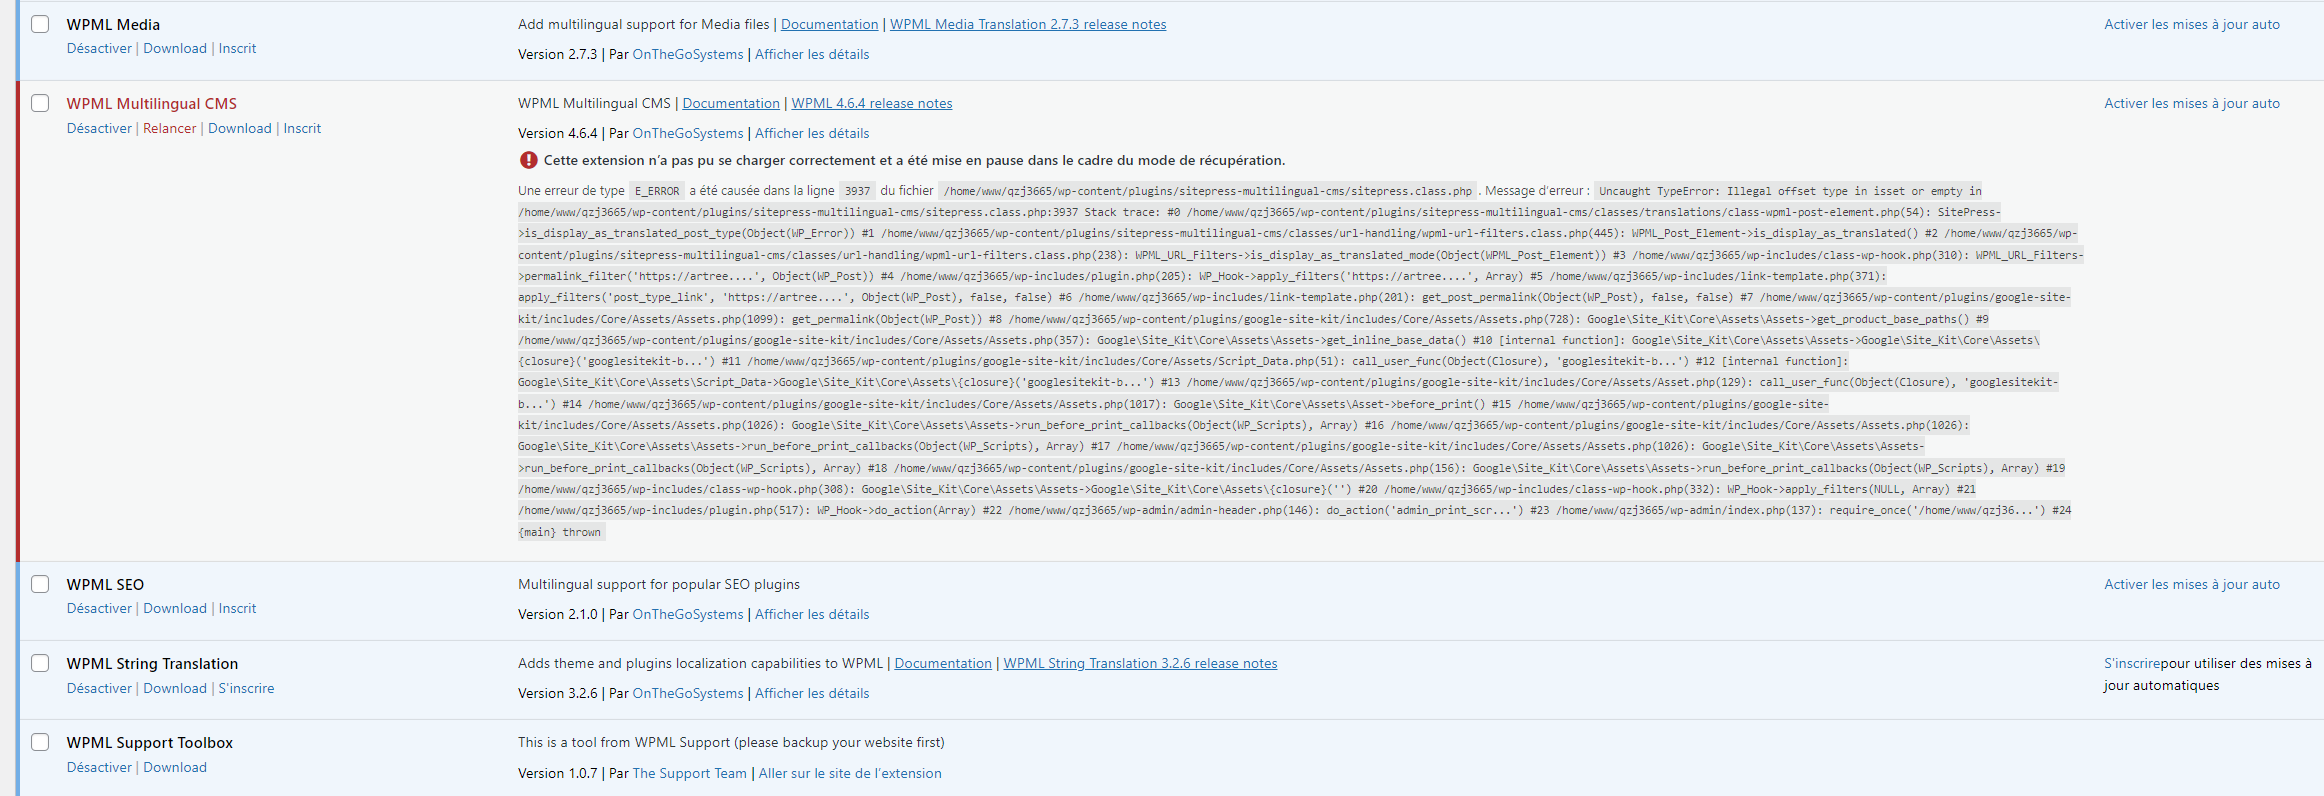Open OnTheGoSystems link for WPML String Translation
The width and height of the screenshot is (2324, 796).
pos(688,693)
